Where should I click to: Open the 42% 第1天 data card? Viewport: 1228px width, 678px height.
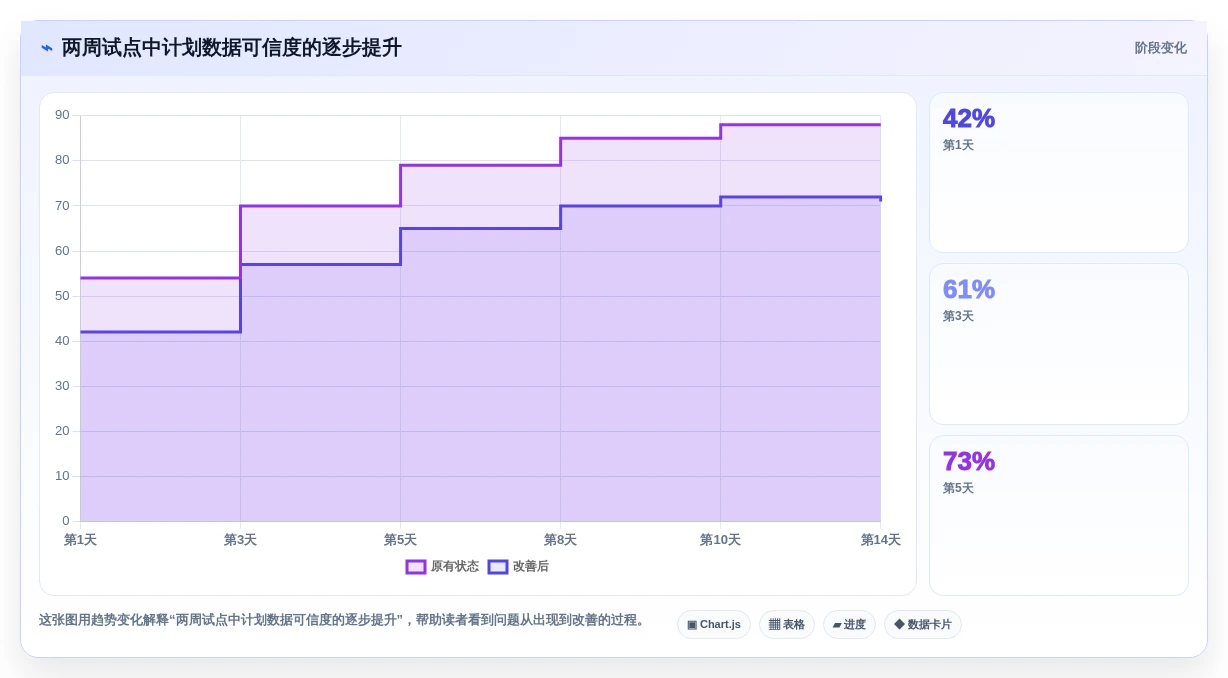point(1059,173)
